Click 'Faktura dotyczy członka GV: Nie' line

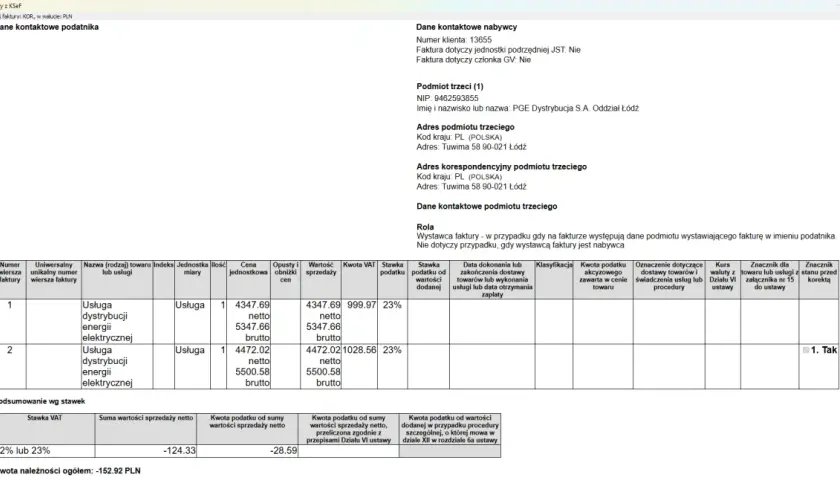473,60
